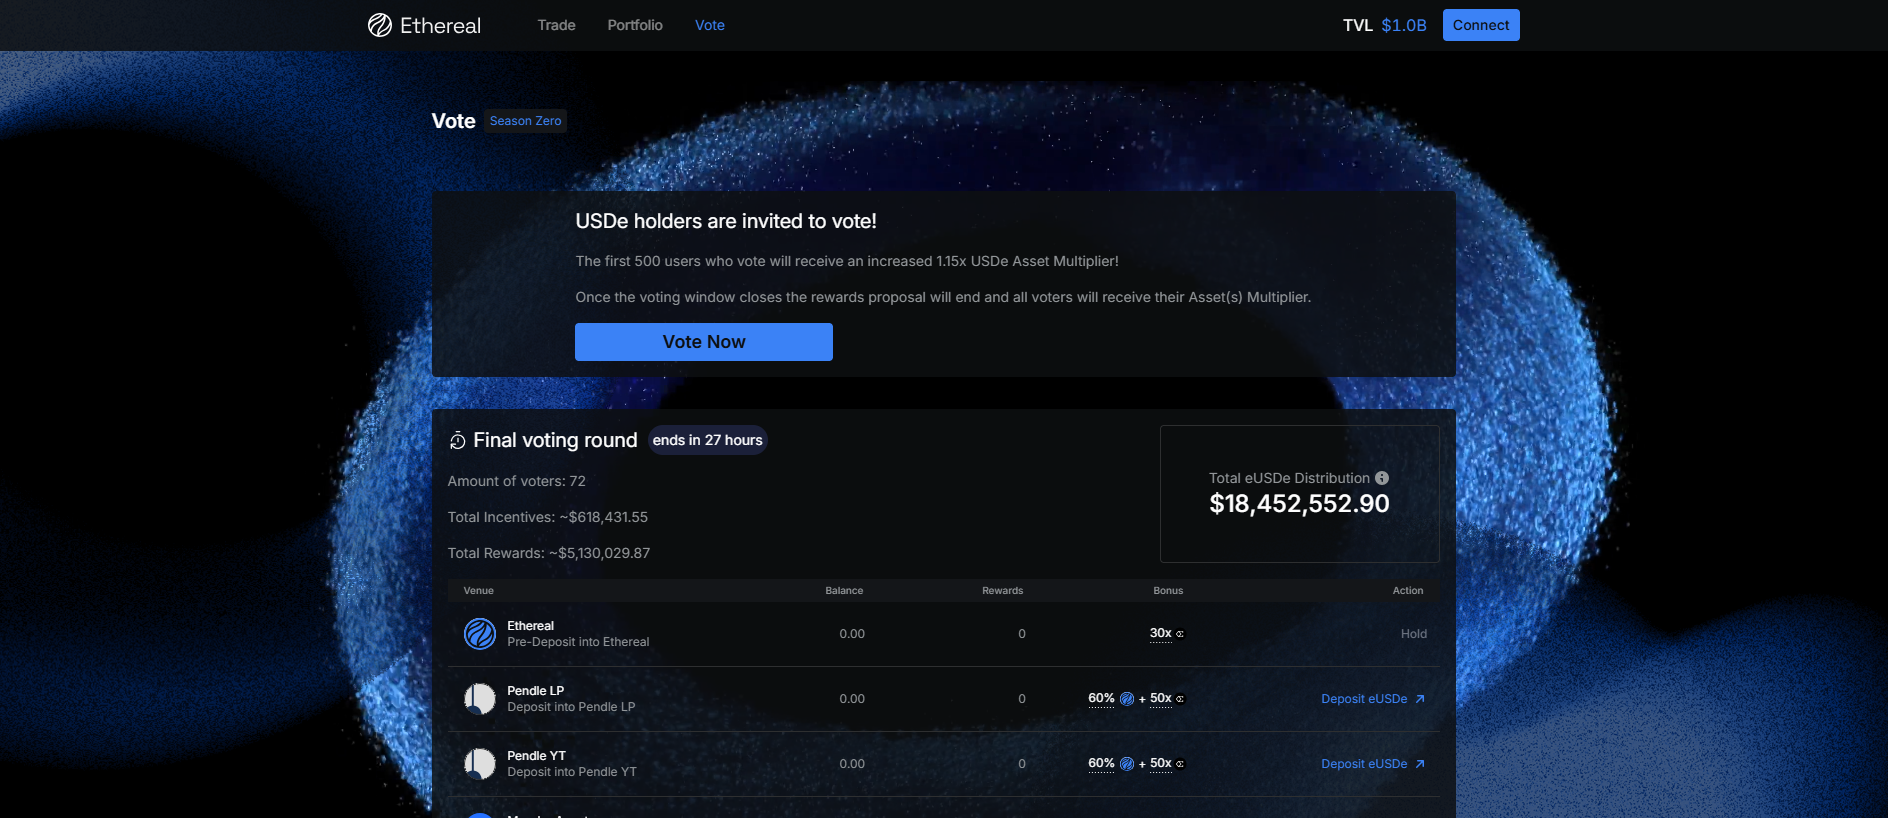1888x818 pixels.
Task: Click the Ethereal token icon in Pendle LP row
Action: click(1127, 699)
